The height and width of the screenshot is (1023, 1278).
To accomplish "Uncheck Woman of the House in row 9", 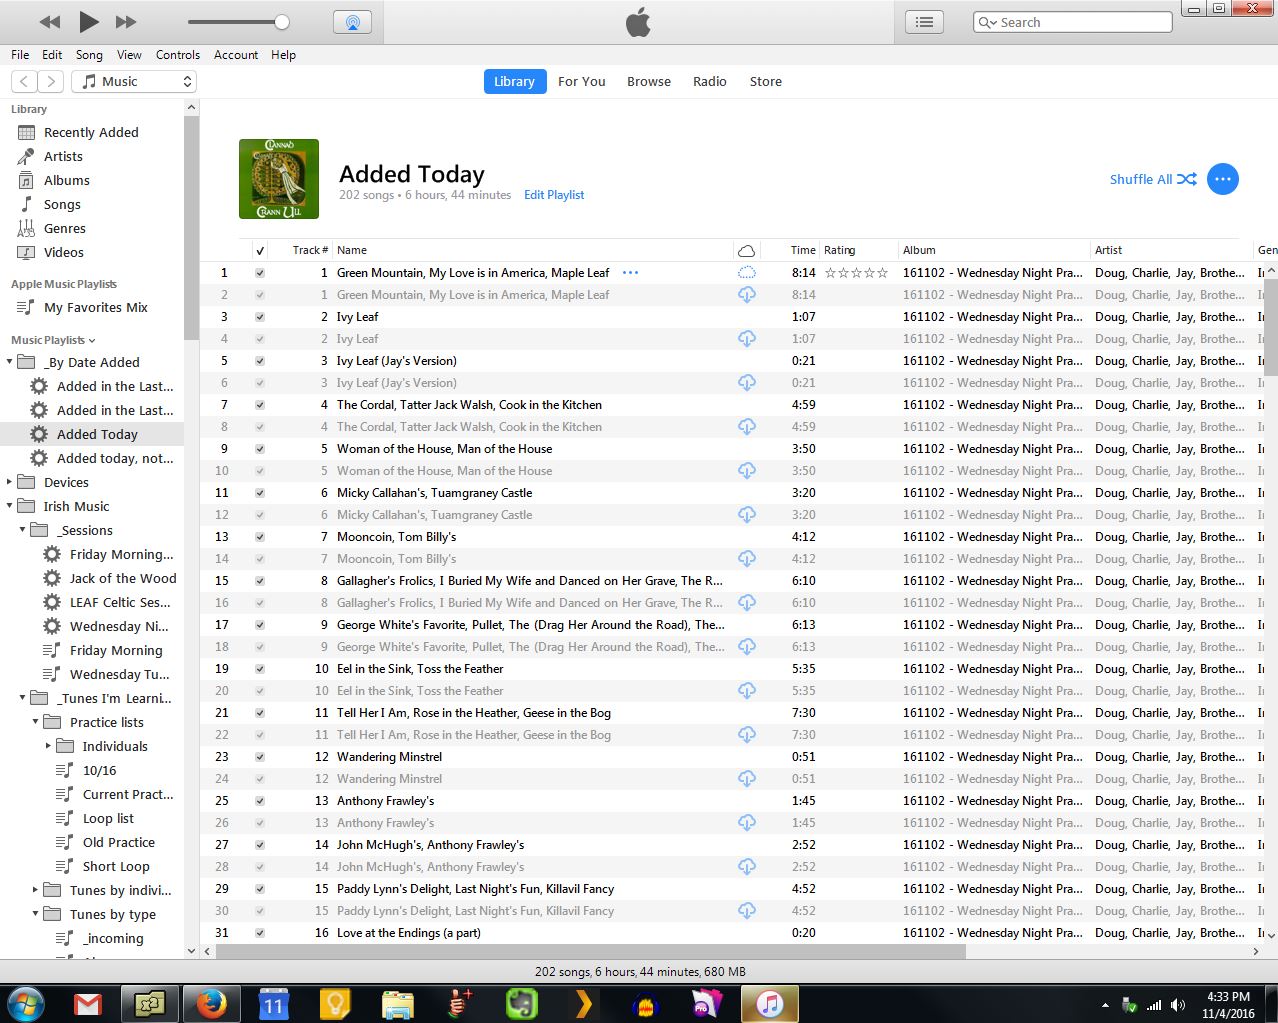I will [x=260, y=448].
